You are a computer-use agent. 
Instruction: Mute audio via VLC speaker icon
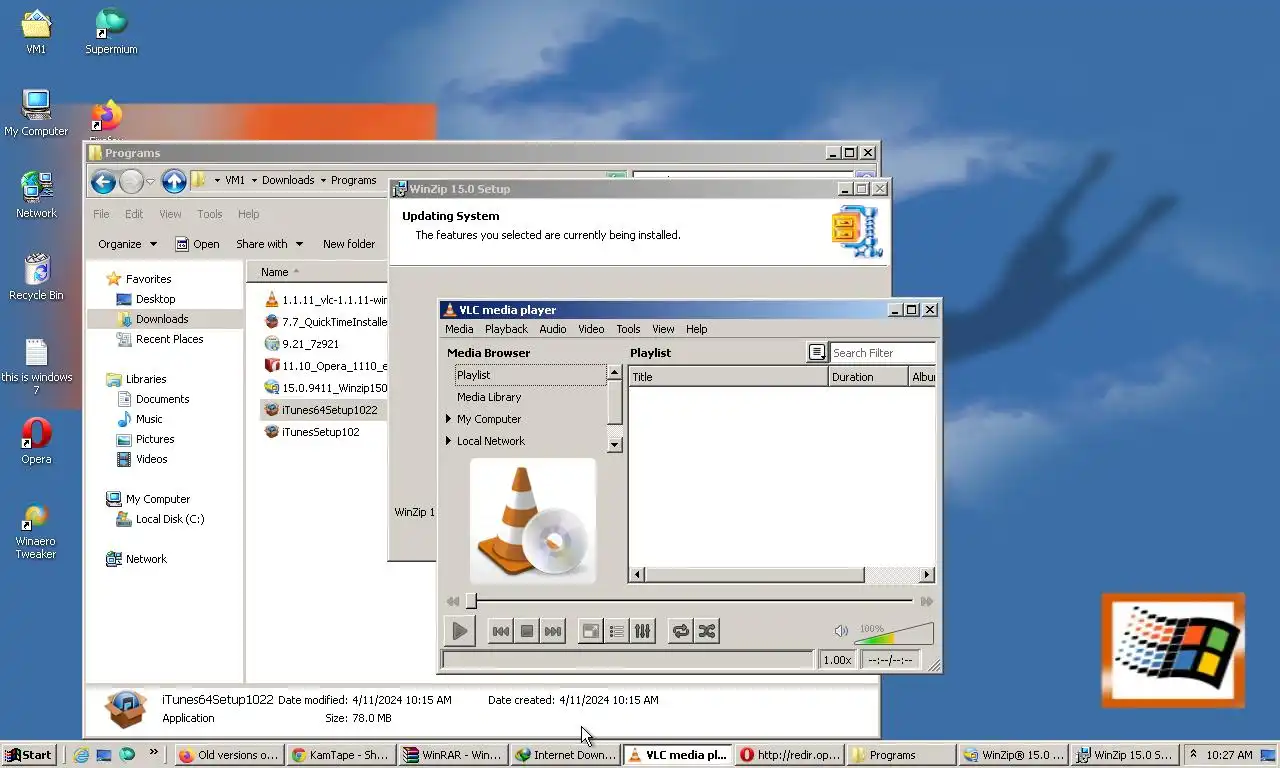point(841,631)
